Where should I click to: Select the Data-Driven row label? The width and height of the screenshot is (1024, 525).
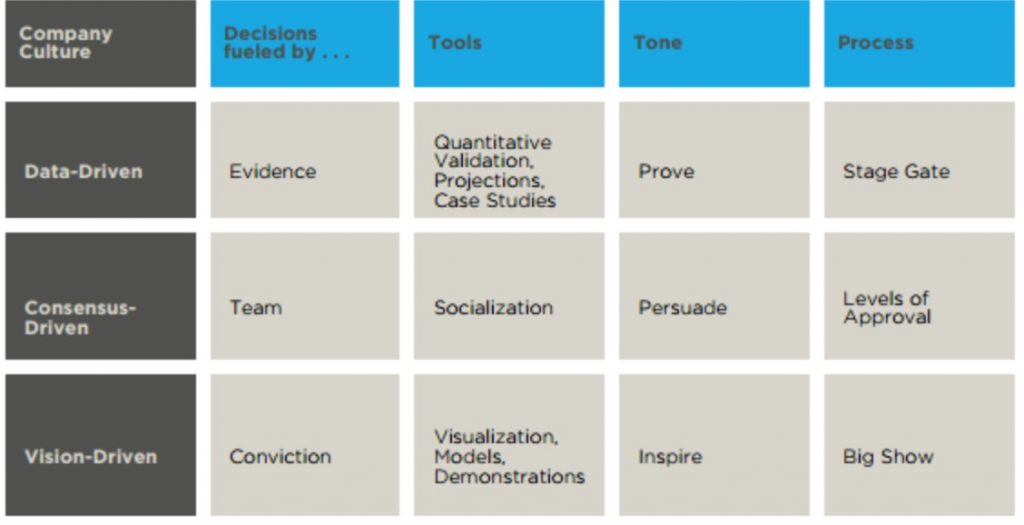tap(101, 160)
